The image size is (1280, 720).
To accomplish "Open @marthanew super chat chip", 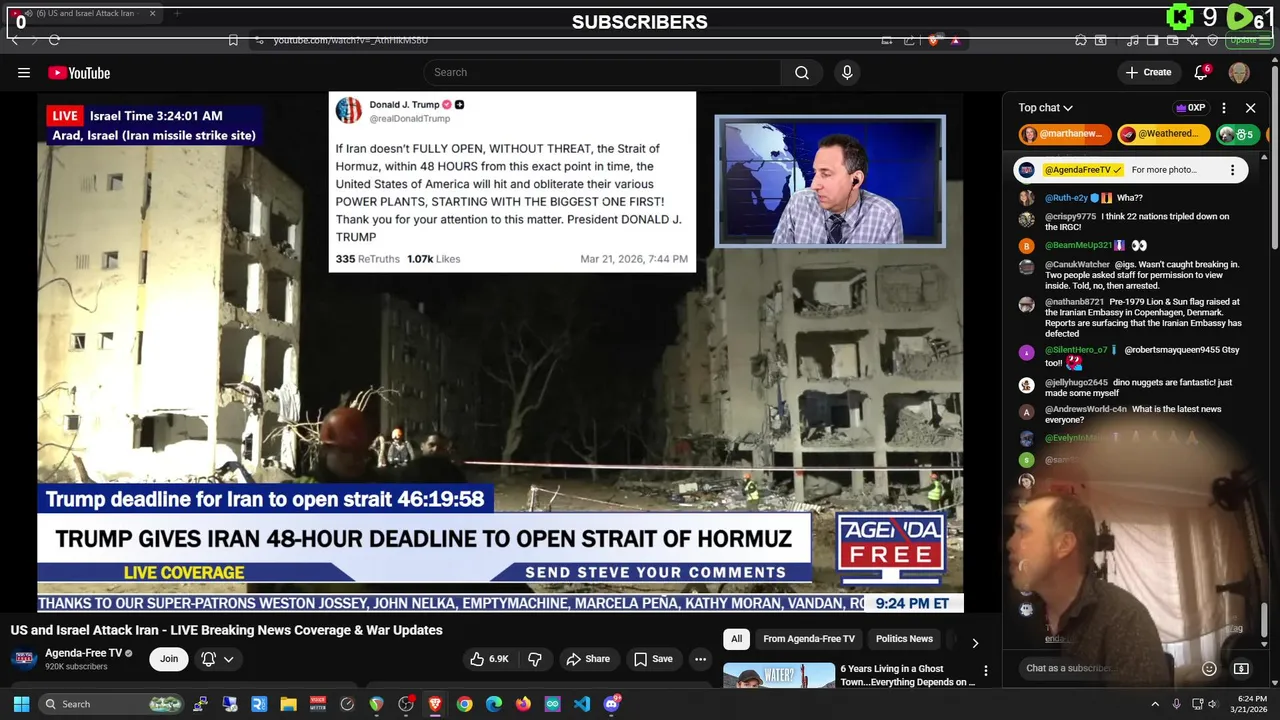I will pyautogui.click(x=1065, y=134).
